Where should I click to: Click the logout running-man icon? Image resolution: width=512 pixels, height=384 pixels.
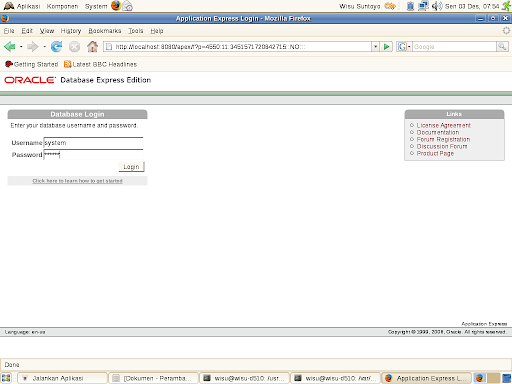coord(506,6)
